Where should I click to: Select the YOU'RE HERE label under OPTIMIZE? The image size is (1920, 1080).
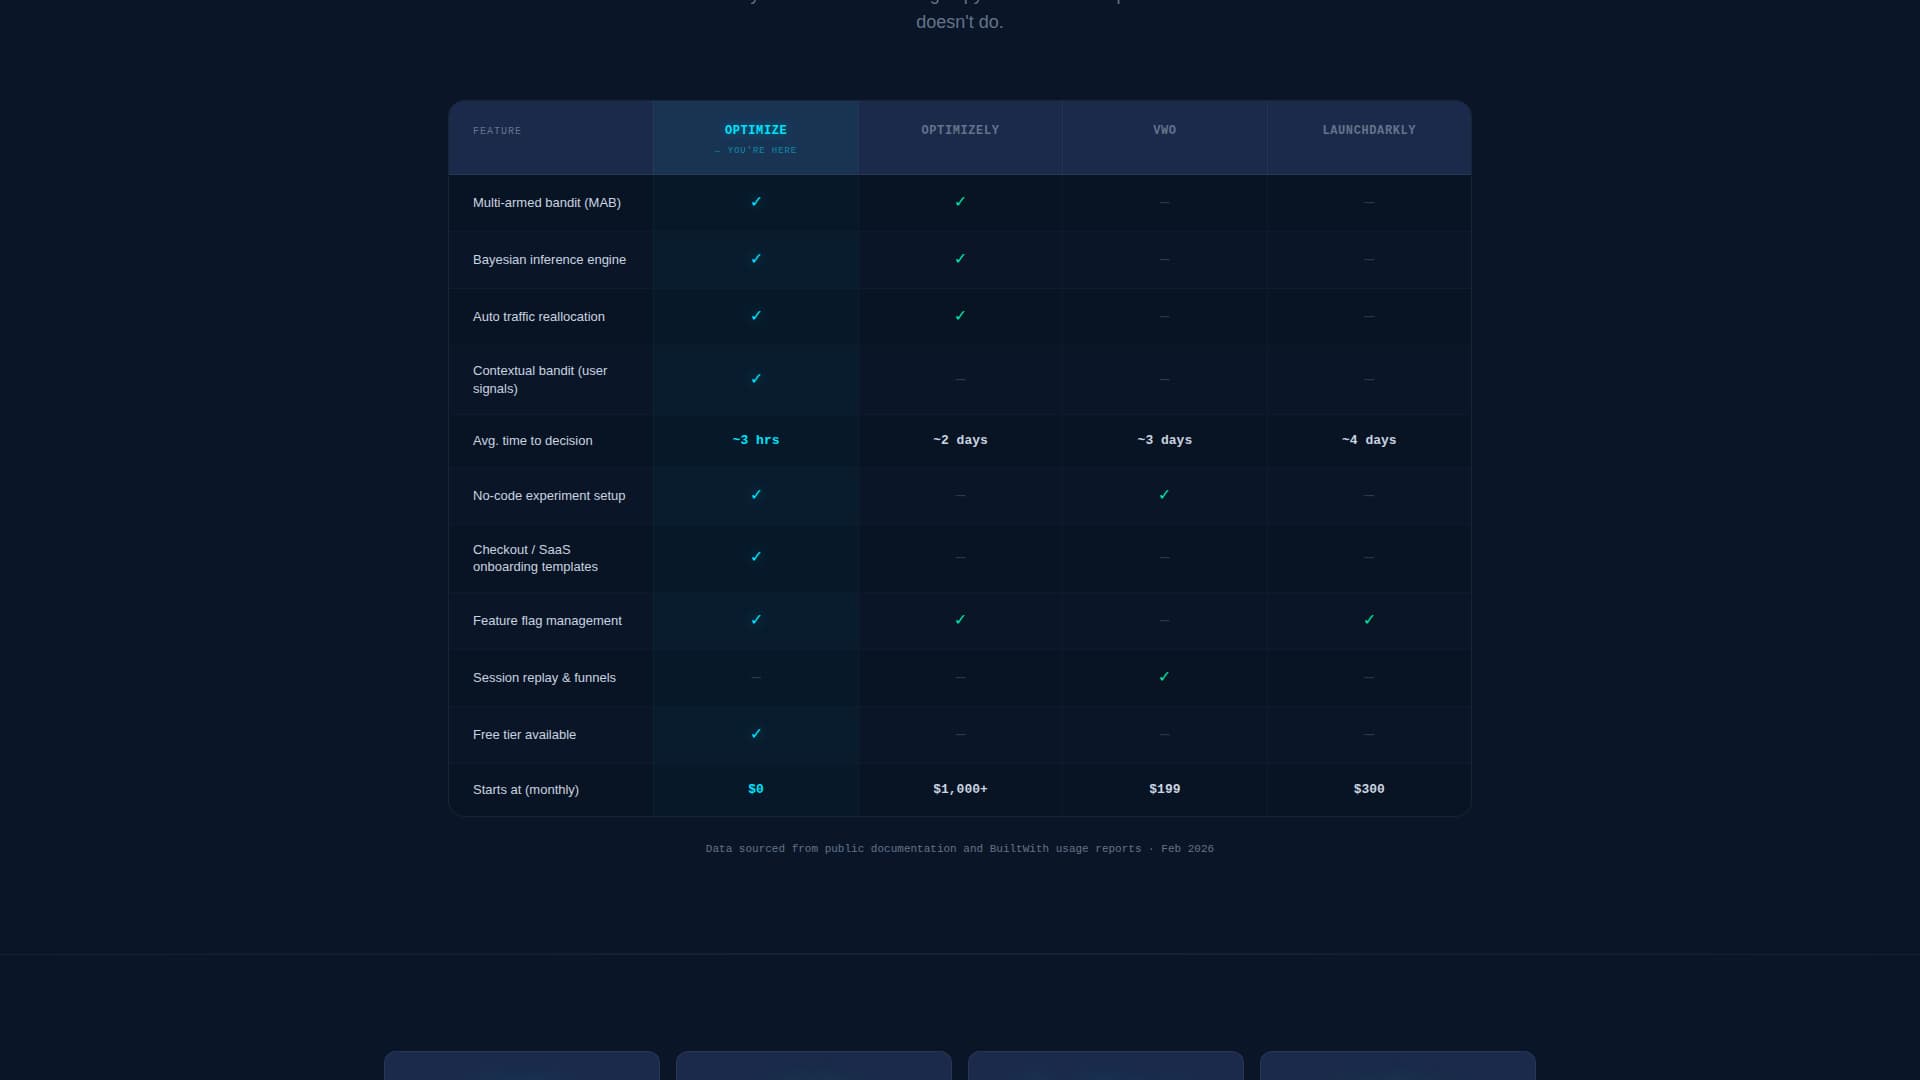click(756, 150)
